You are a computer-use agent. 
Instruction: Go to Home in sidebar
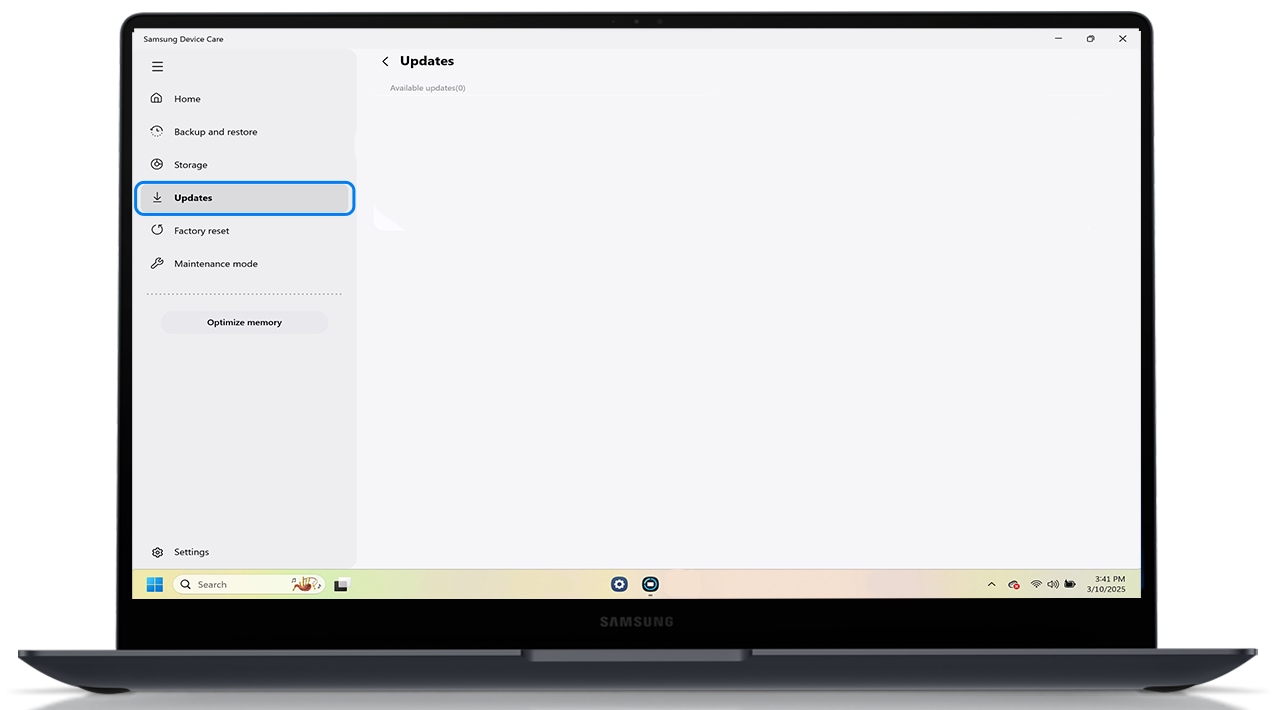coord(245,99)
